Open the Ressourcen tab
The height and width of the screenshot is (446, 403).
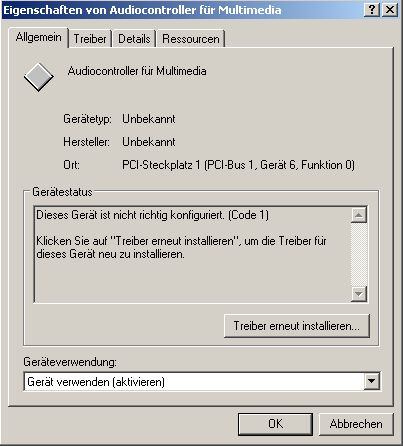[191, 39]
